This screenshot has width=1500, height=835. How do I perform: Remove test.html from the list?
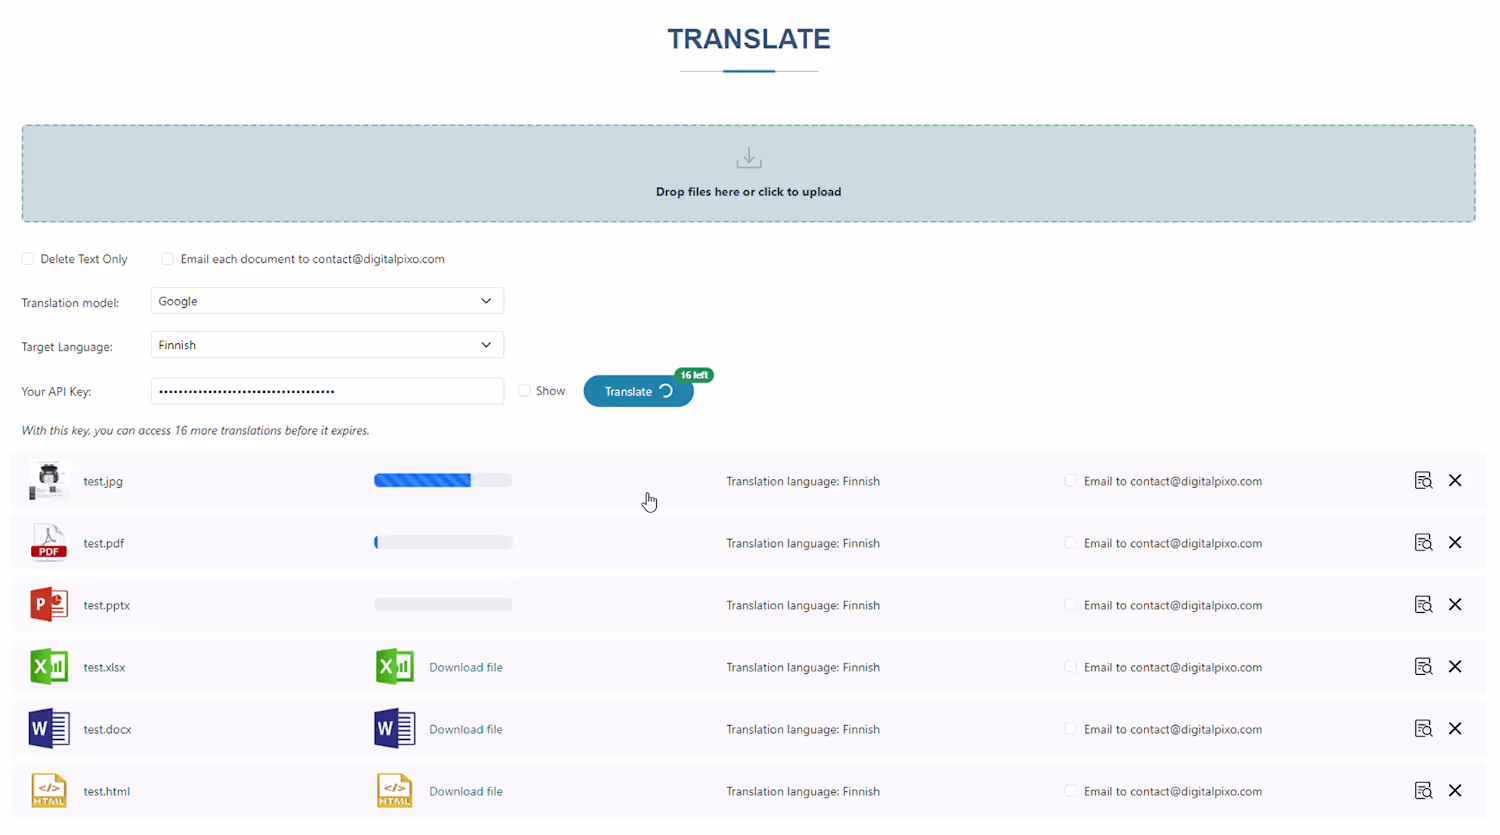tap(1455, 791)
